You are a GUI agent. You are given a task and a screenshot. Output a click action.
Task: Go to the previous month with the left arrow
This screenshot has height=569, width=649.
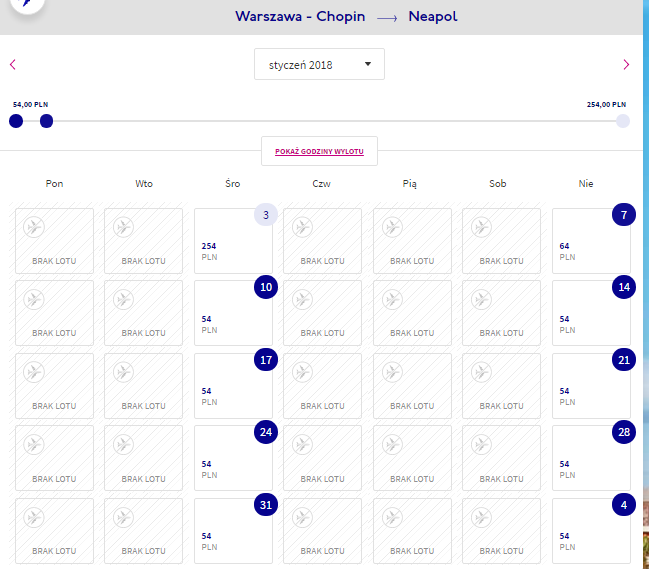(x=13, y=65)
